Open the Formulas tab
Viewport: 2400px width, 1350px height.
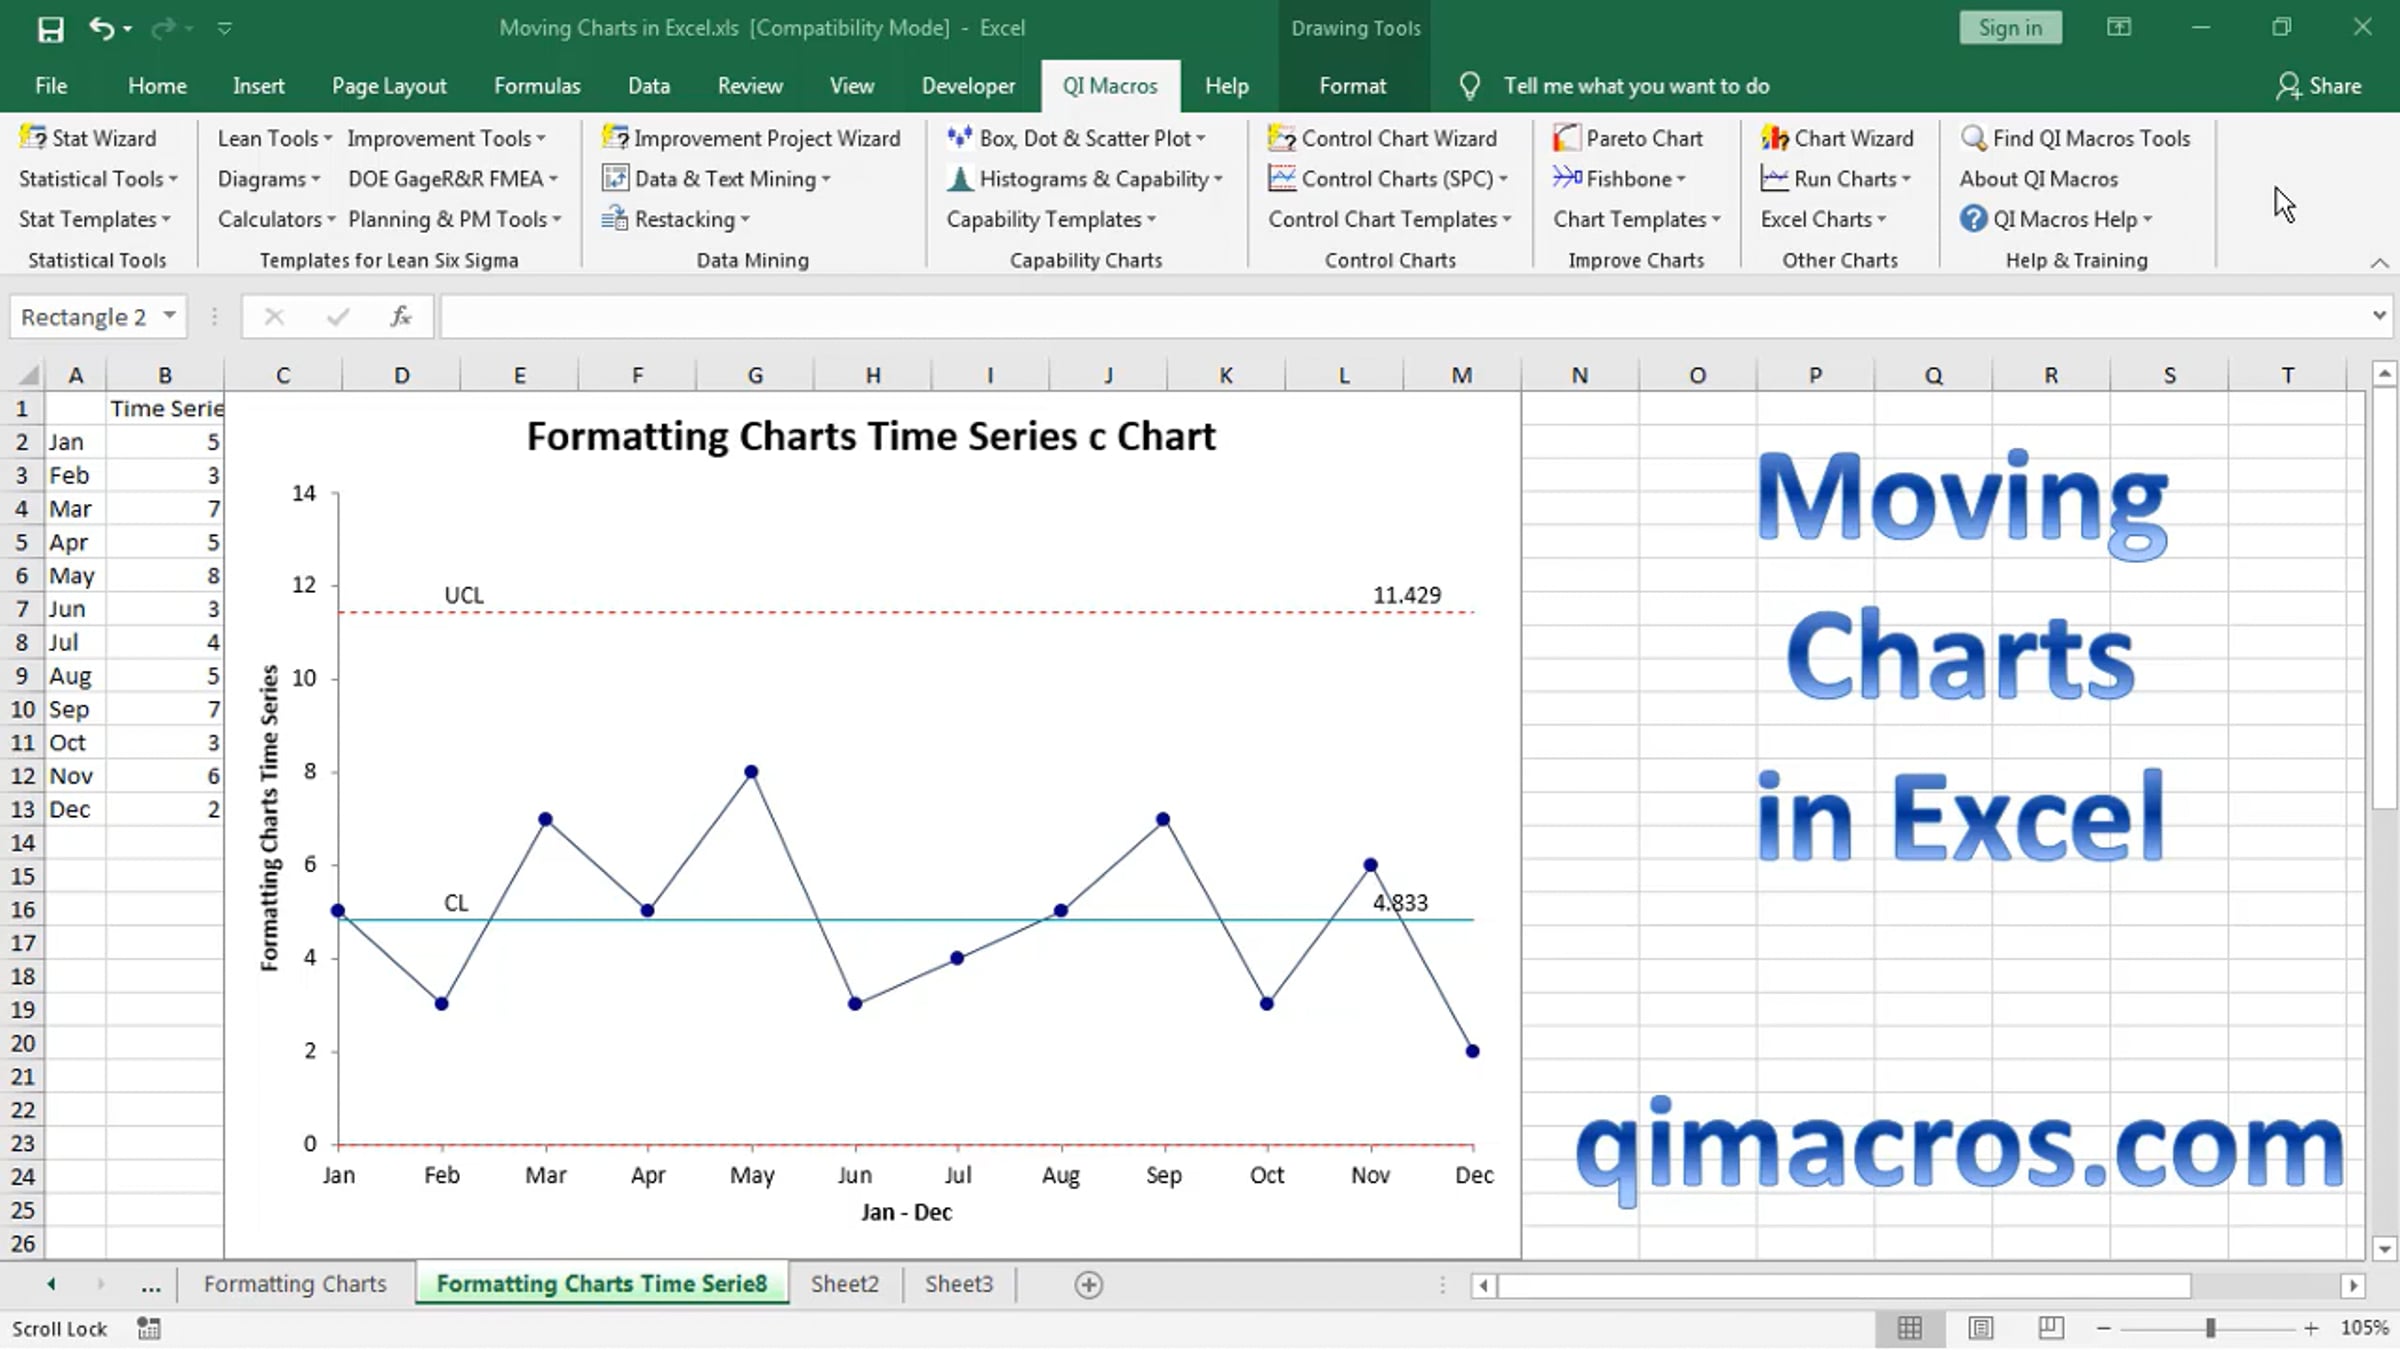(537, 86)
